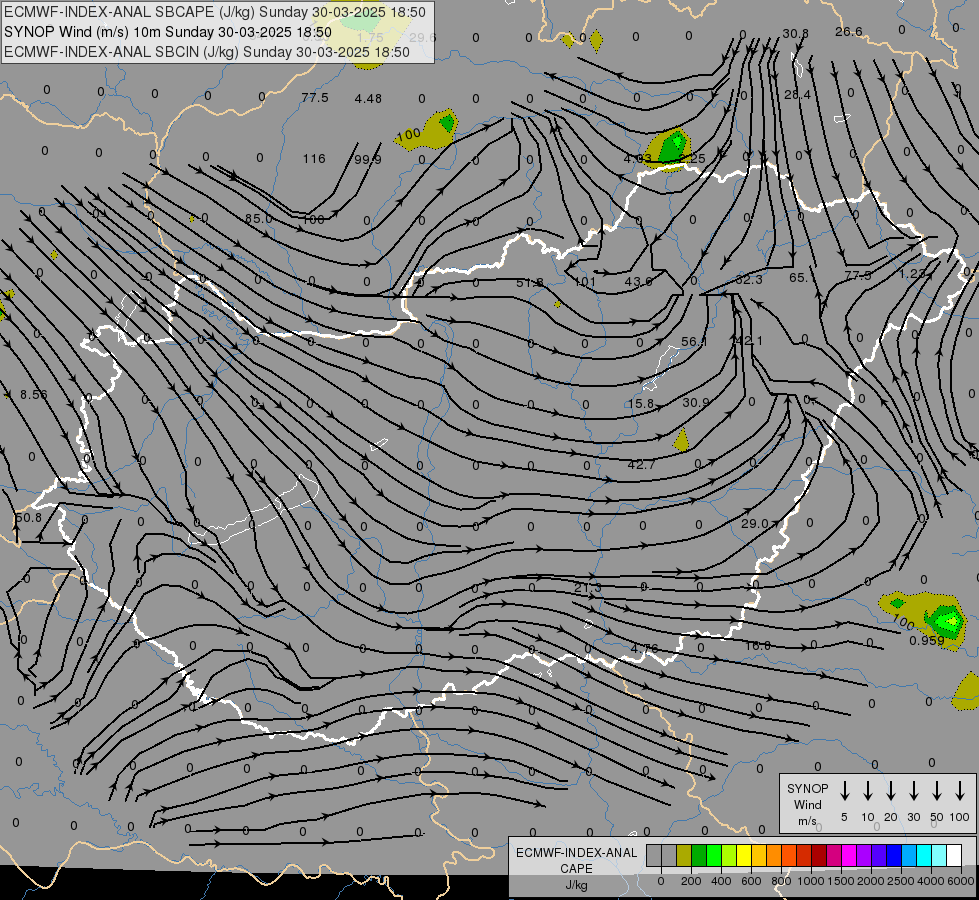Click the 10 m/s wind arrow in the legend
The width and height of the screenshot is (979, 900).
[x=867, y=791]
